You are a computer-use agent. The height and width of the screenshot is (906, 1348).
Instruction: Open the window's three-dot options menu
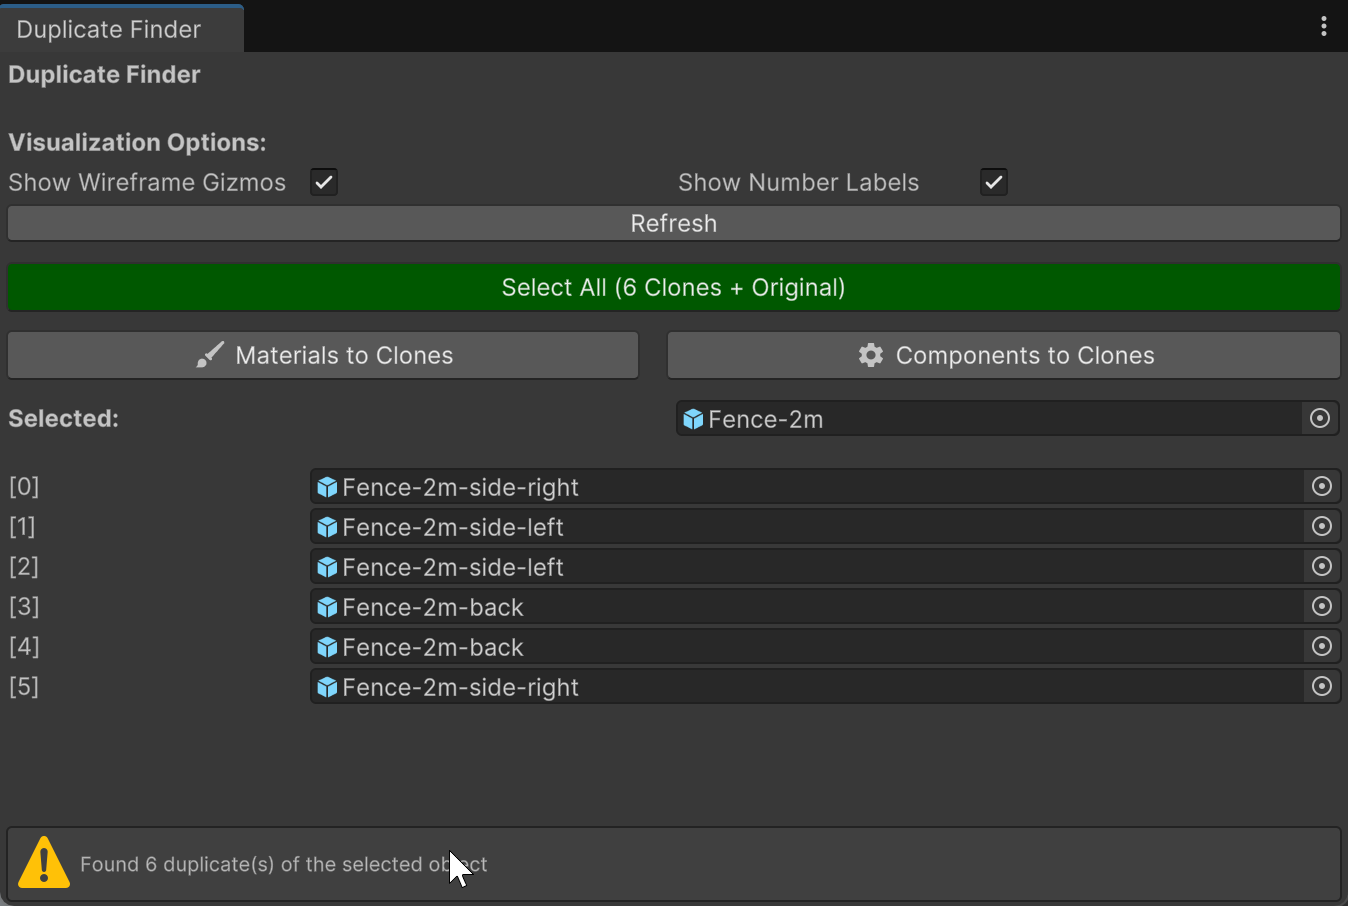(x=1323, y=27)
